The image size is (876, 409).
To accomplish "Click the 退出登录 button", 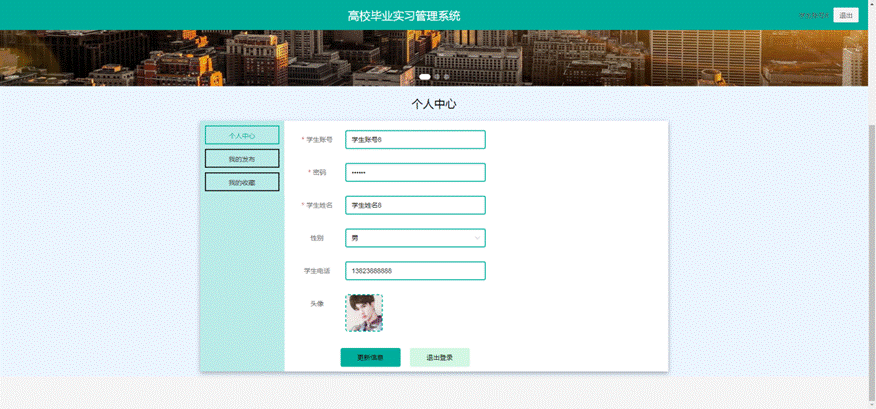I will (x=440, y=358).
